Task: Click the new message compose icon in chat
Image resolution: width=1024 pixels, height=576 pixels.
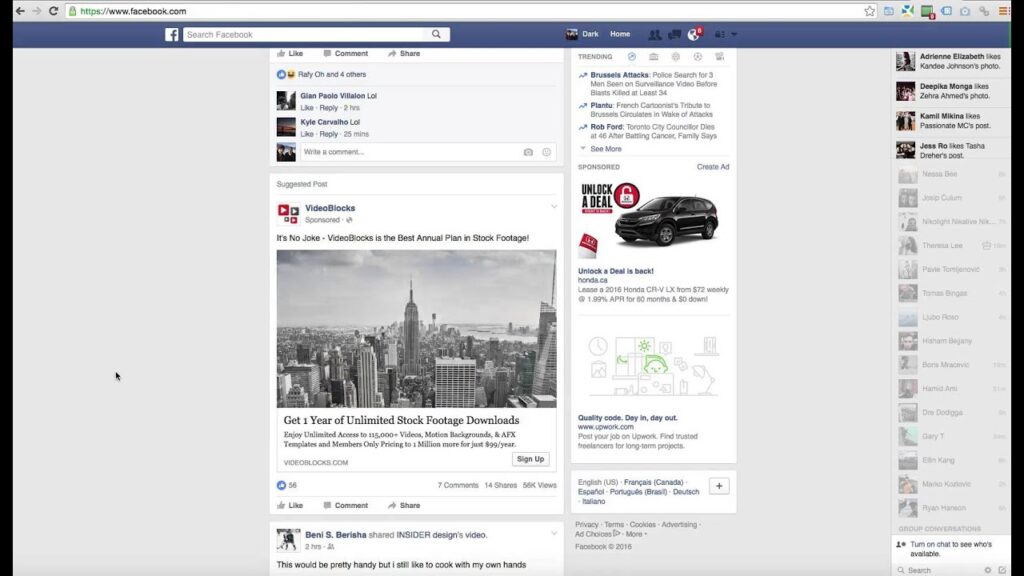Action: tap(1002, 570)
